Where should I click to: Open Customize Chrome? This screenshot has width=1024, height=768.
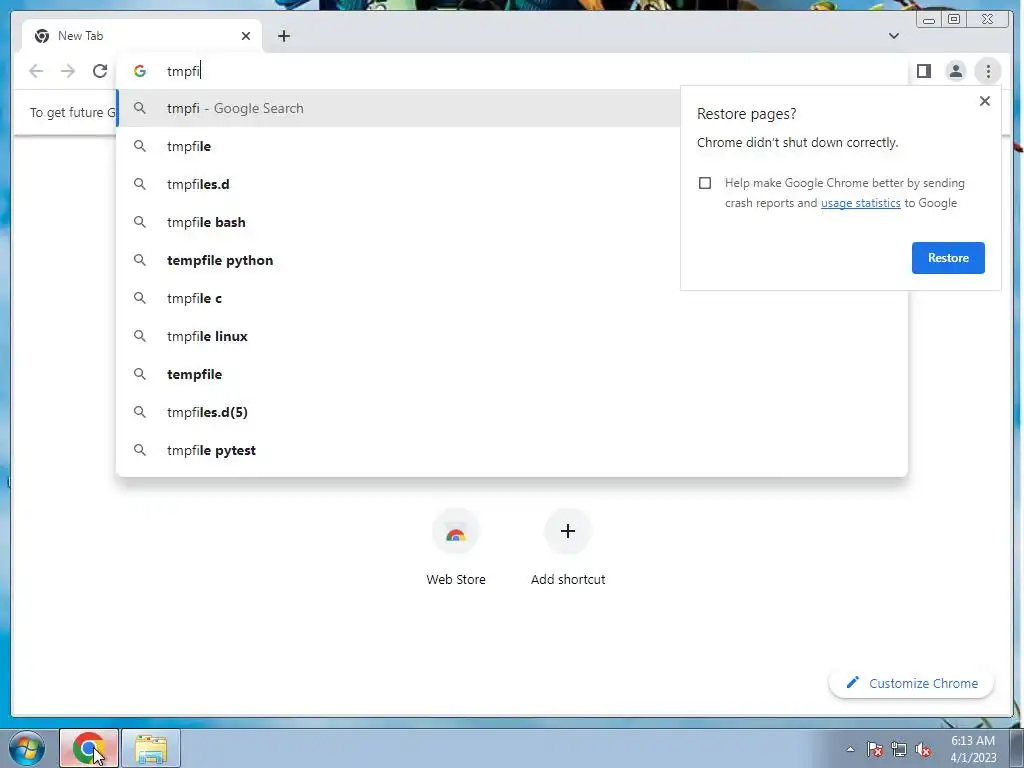[x=912, y=683]
